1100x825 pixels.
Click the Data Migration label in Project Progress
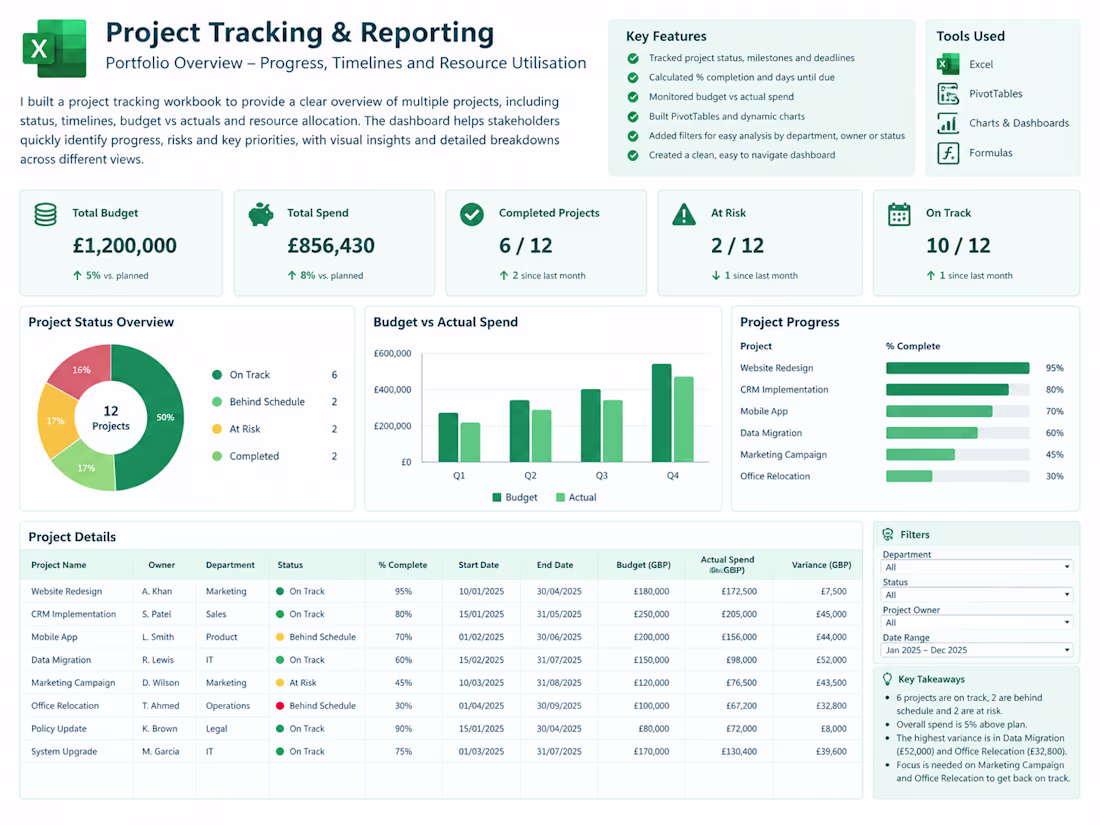coord(771,433)
